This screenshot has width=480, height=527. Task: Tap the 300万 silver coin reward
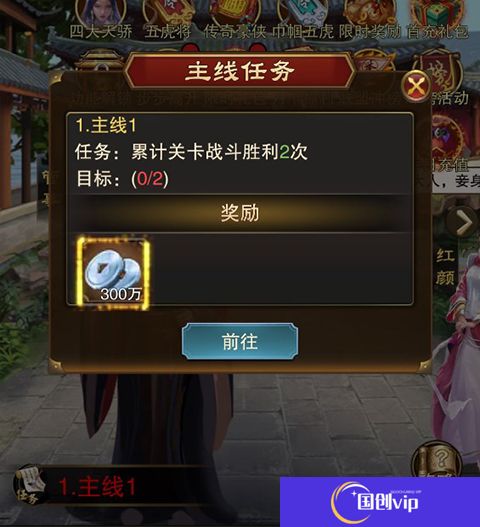point(113,273)
